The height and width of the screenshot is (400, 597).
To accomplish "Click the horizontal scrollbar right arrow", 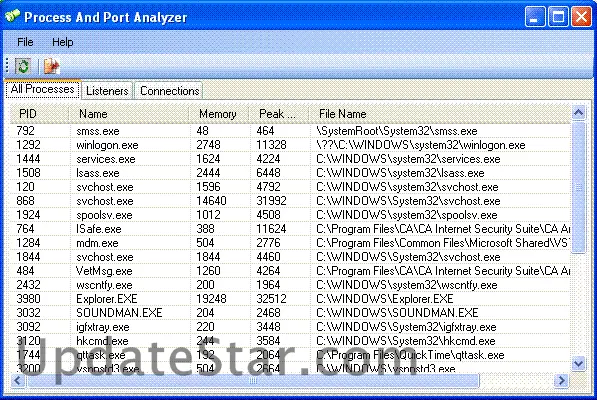I will click(561, 380).
